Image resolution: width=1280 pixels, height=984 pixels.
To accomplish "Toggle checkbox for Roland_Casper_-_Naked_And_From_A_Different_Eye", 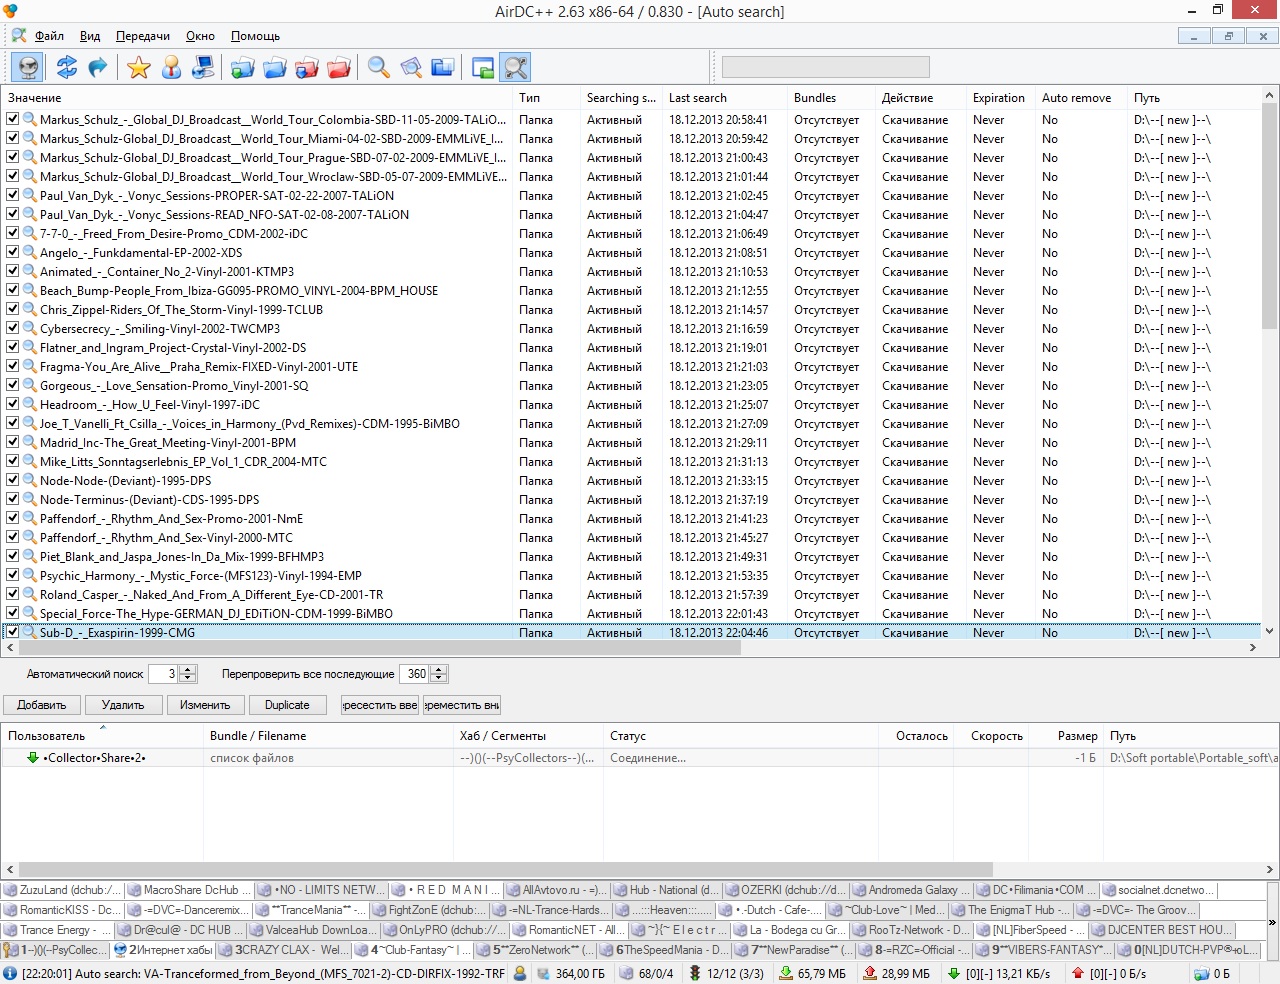I will tap(13, 594).
